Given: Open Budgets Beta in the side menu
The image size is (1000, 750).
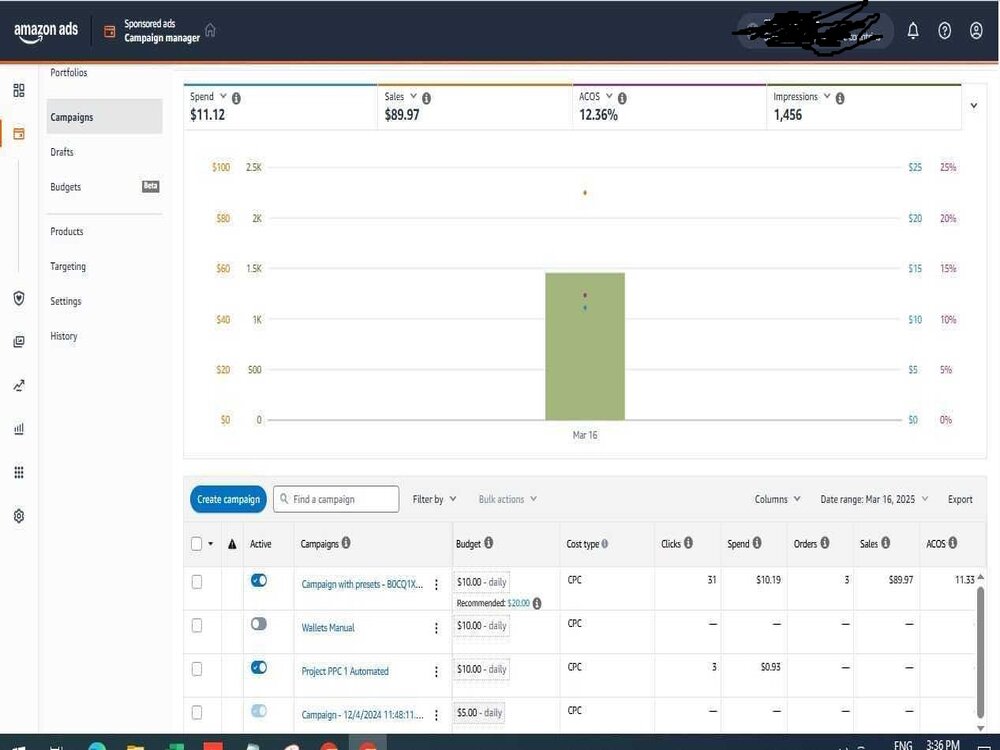Looking at the screenshot, I should tap(105, 187).
